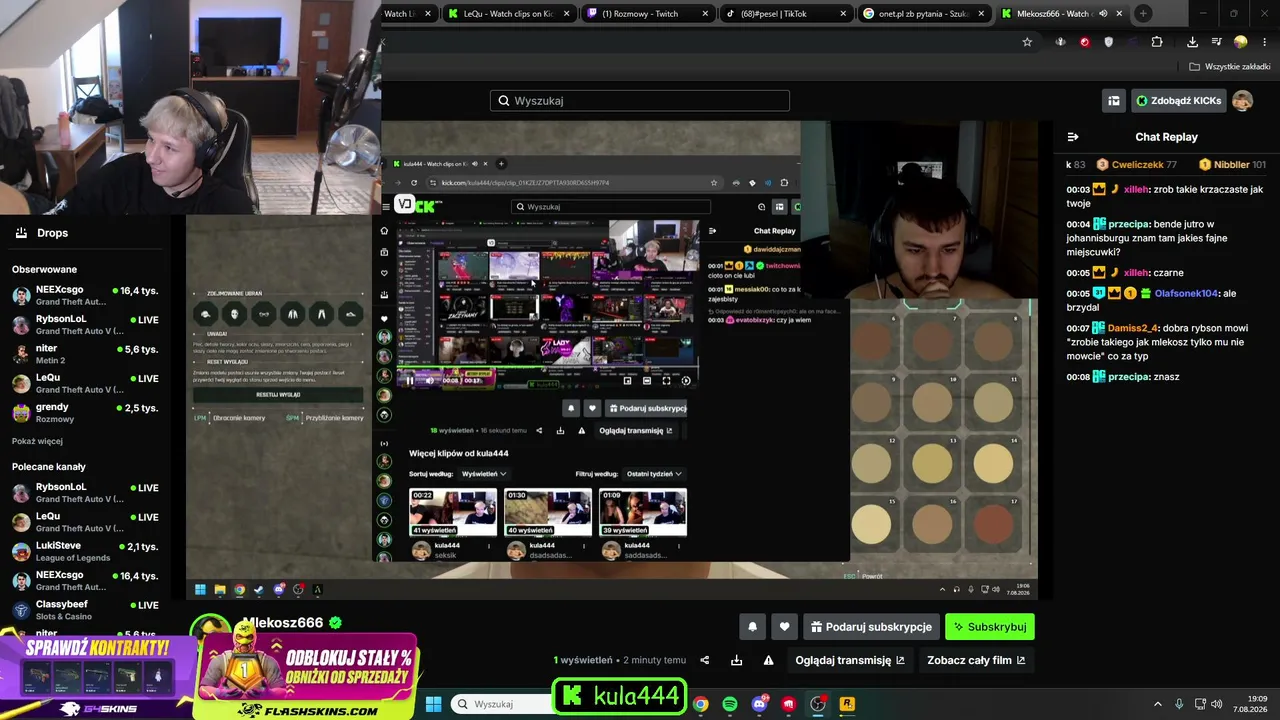Open Rockstar Games Launcher from the taskbar
This screenshot has height=720, width=1280.
[x=847, y=704]
